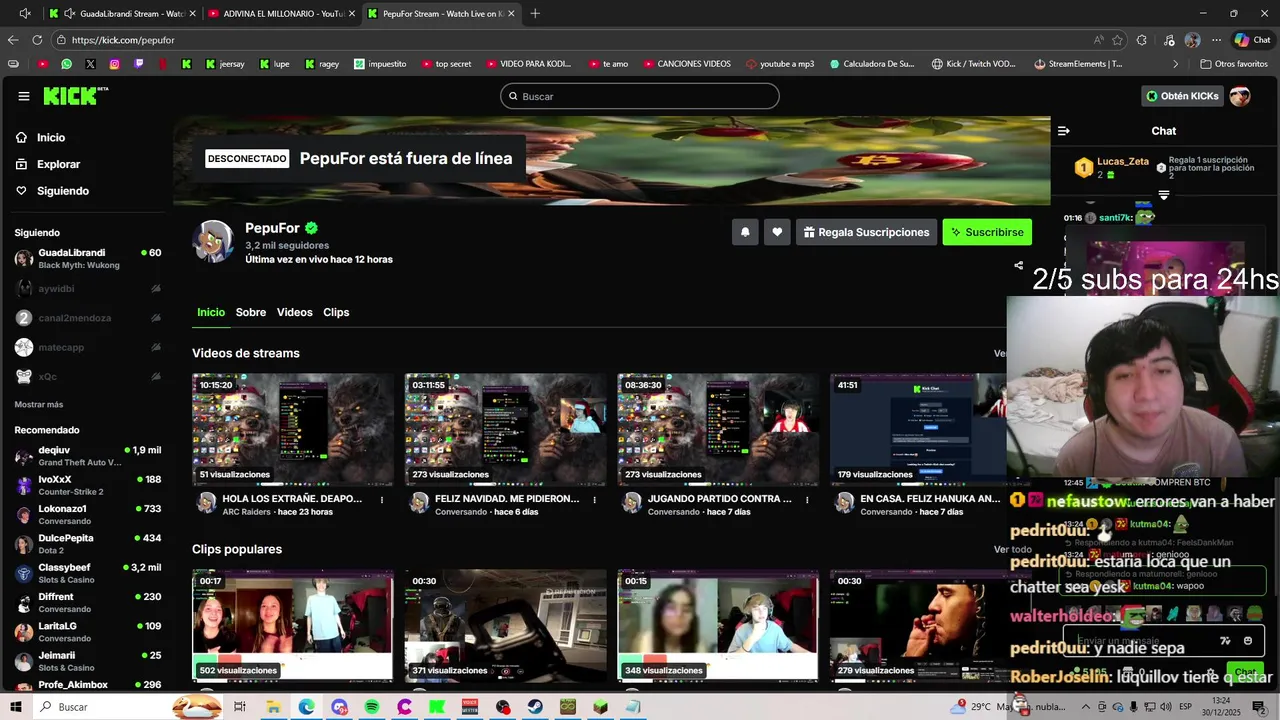1280x720 pixels.
Task: Switch to ADIVINA EL MILLONARIO YouTube tab
Action: click(281, 13)
